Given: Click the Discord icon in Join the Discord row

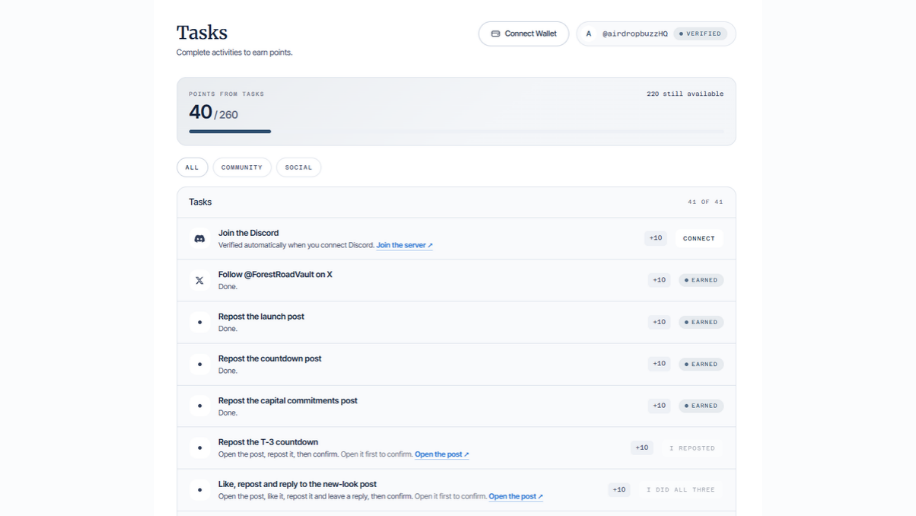Looking at the screenshot, I should (x=199, y=238).
